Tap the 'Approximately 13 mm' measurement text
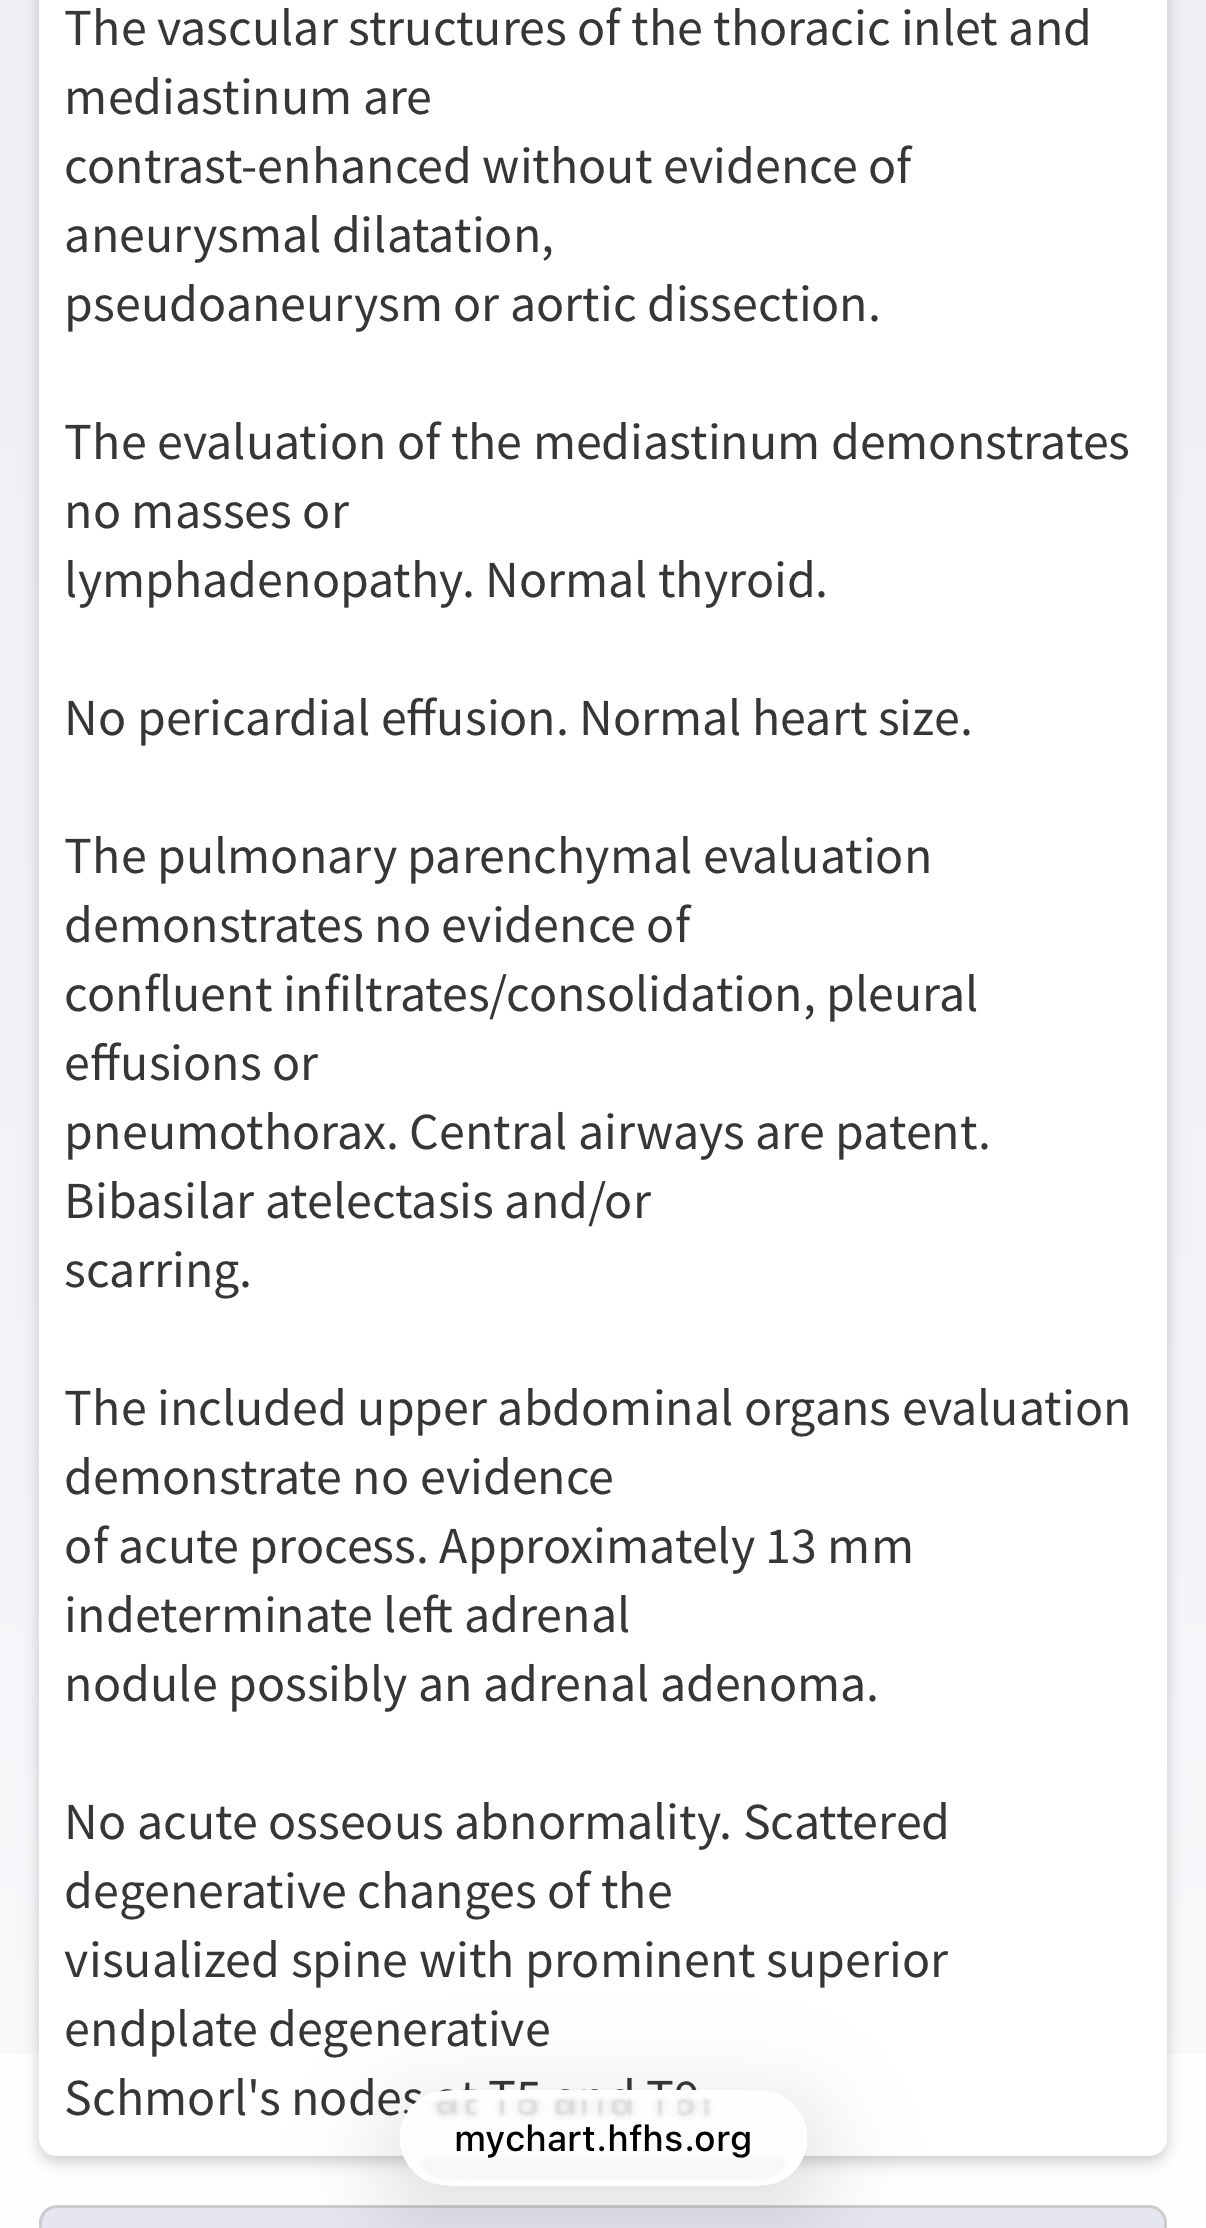This screenshot has width=1206, height=2228. coord(675,1547)
